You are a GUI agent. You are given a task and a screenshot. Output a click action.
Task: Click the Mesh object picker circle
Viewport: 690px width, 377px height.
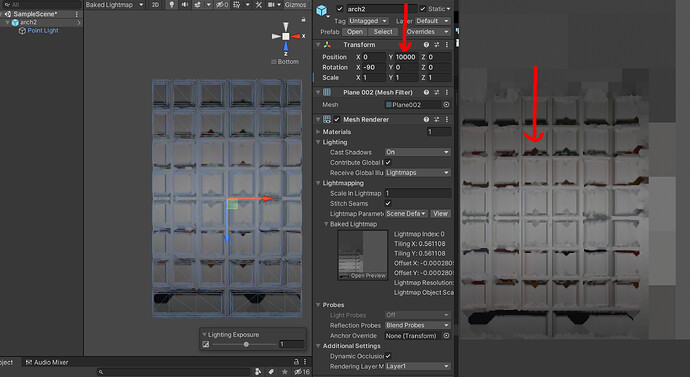coord(446,105)
